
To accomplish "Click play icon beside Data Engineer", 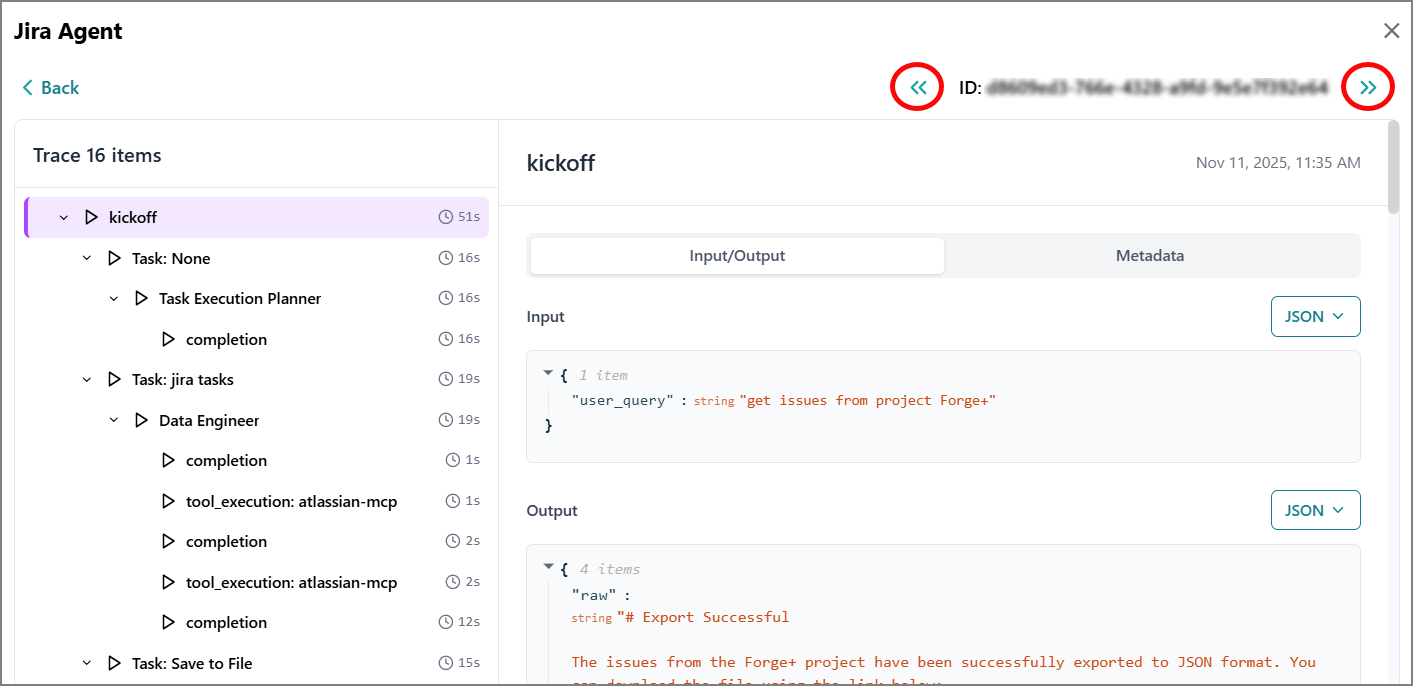I will [x=141, y=420].
